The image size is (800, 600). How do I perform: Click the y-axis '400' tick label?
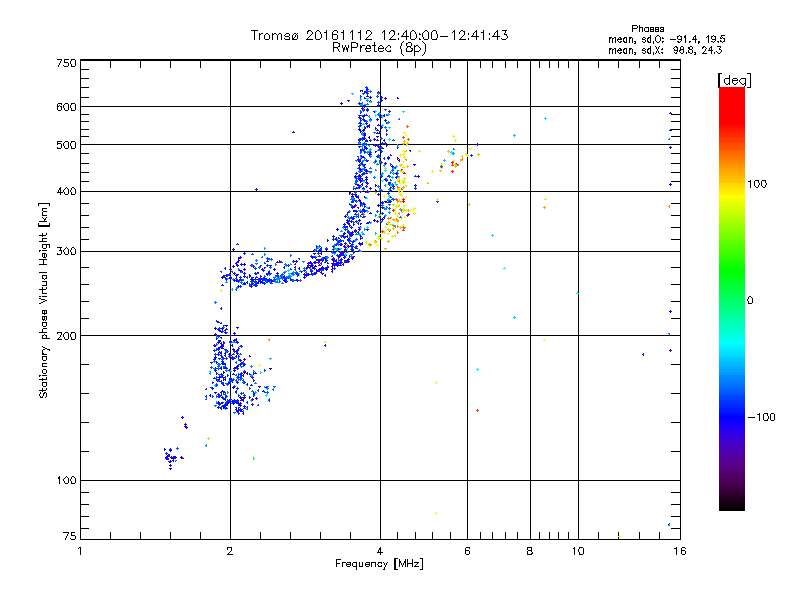pyautogui.click(x=66, y=191)
